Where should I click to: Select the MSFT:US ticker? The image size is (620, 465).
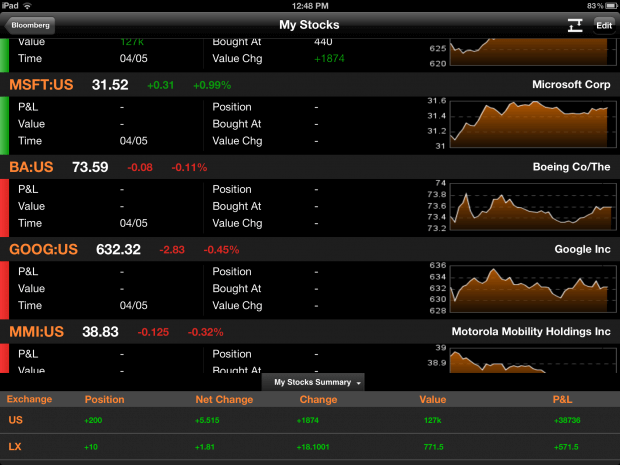coord(41,85)
